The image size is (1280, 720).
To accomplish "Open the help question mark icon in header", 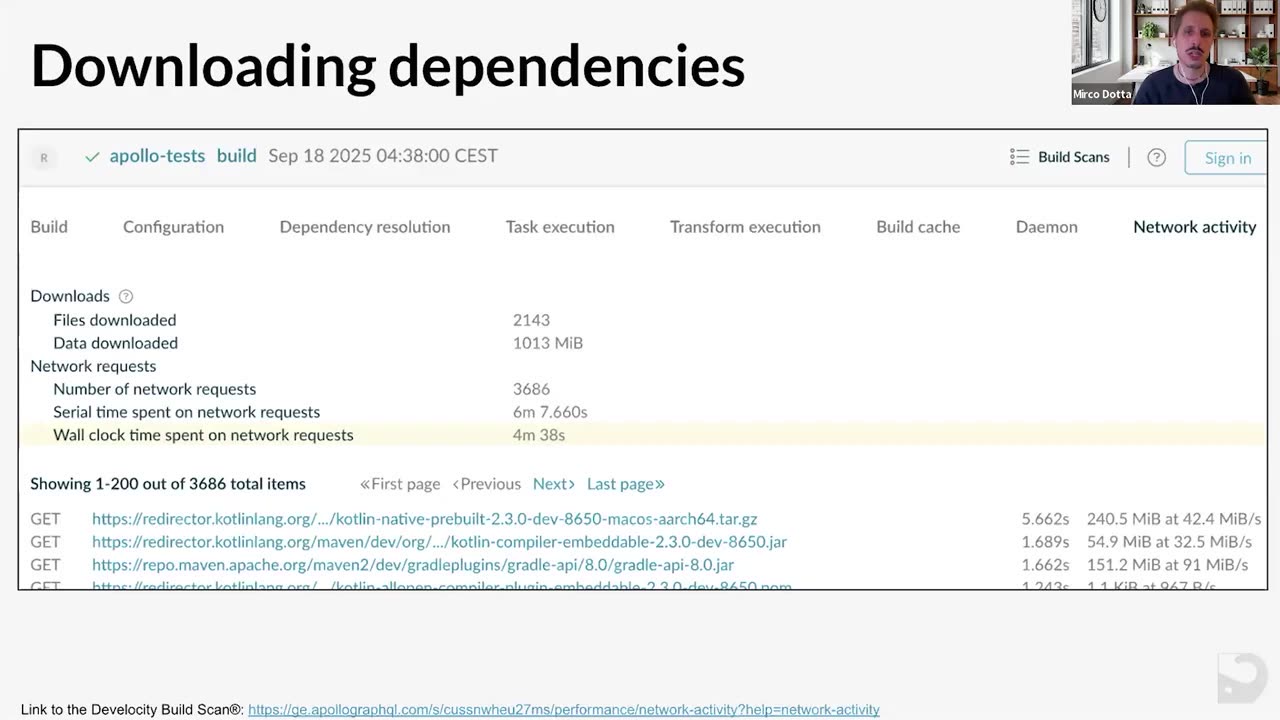I will [1156, 157].
